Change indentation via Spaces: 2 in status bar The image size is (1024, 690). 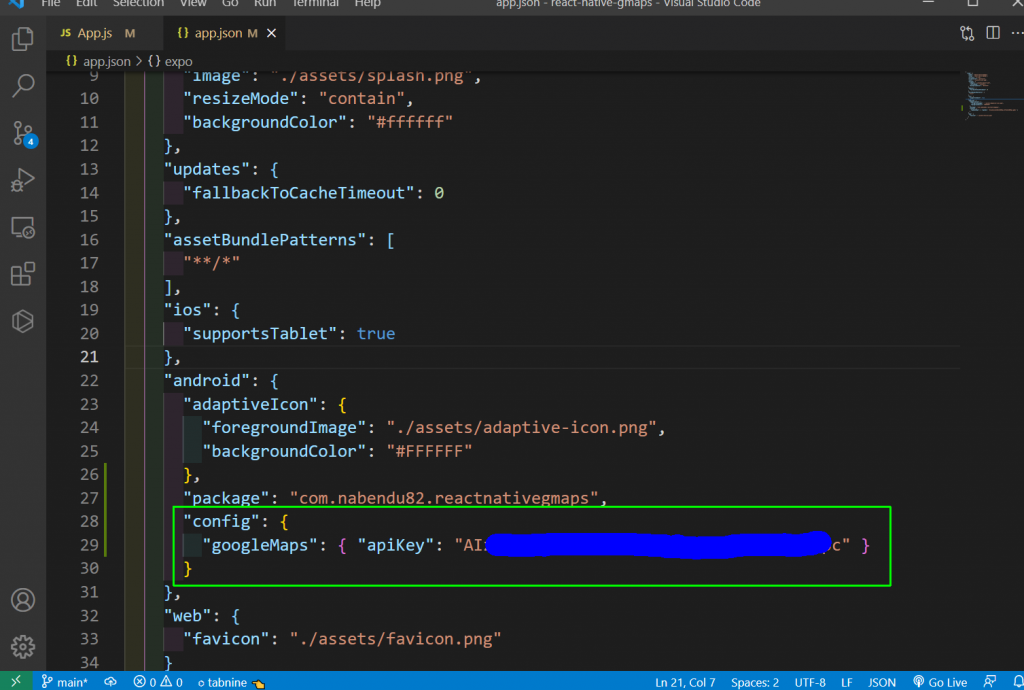click(754, 681)
